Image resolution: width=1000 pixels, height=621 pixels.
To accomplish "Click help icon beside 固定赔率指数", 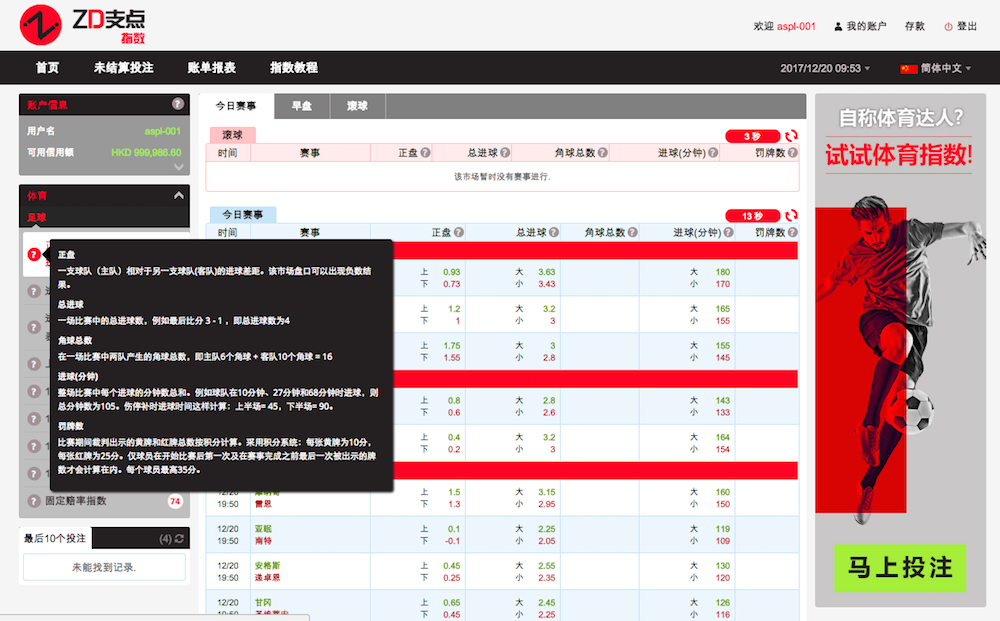I will coord(34,501).
